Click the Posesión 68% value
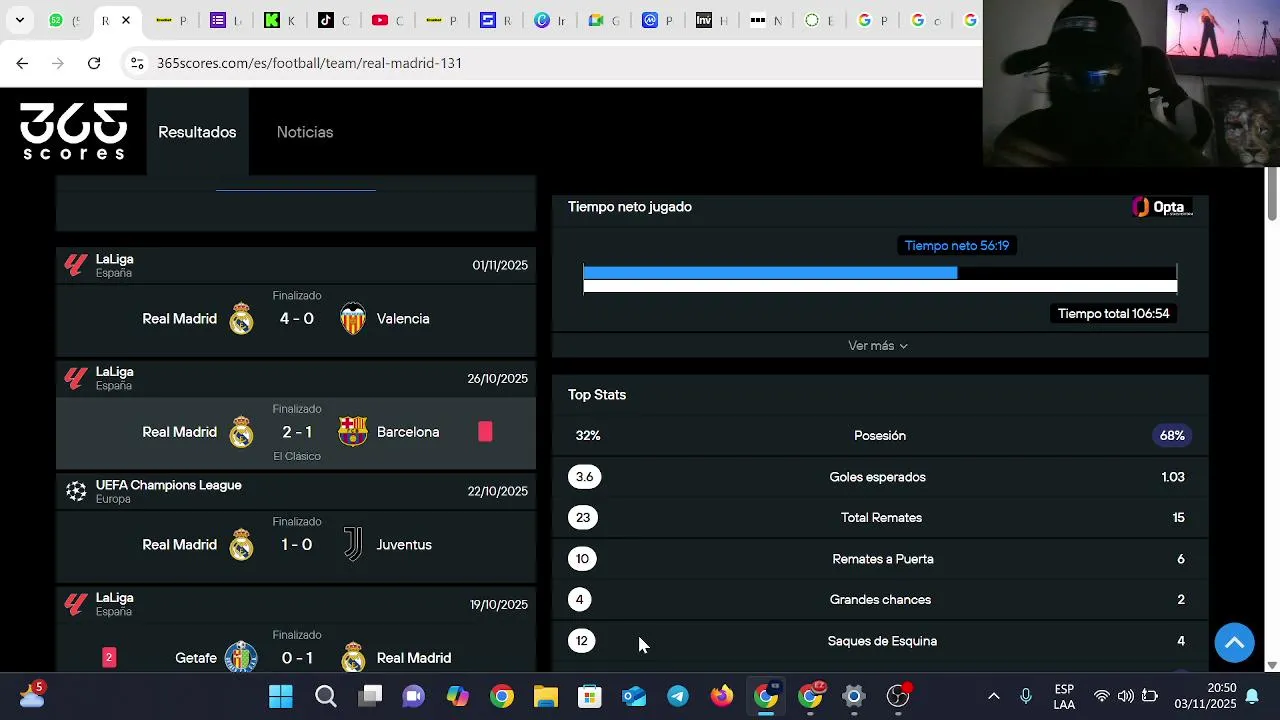1280x720 pixels. tap(1172, 436)
